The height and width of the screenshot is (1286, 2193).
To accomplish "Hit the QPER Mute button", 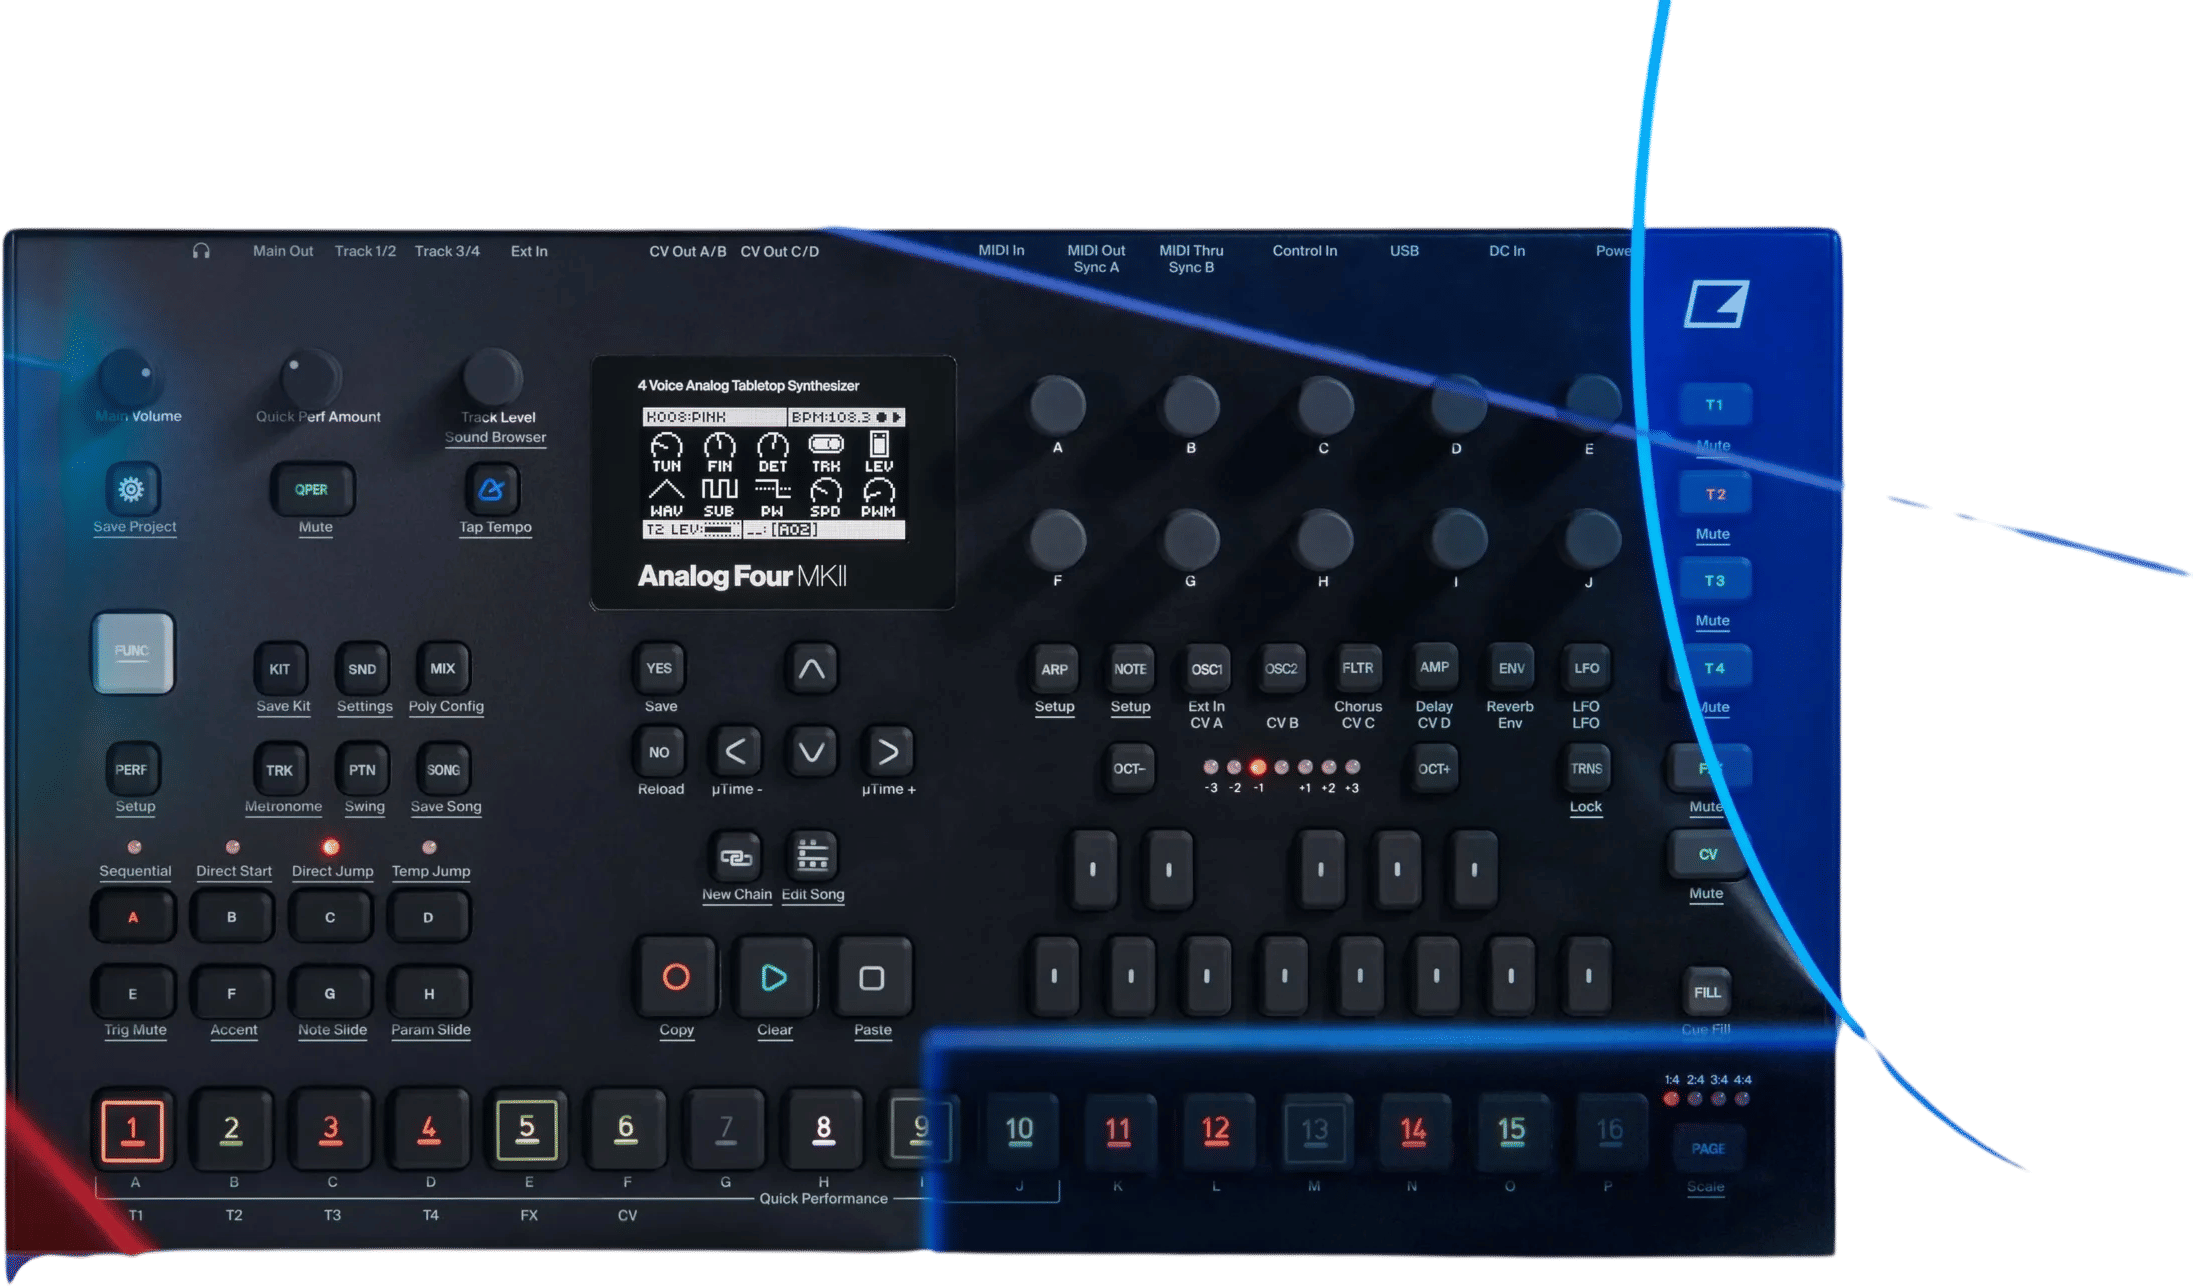I will tap(312, 489).
